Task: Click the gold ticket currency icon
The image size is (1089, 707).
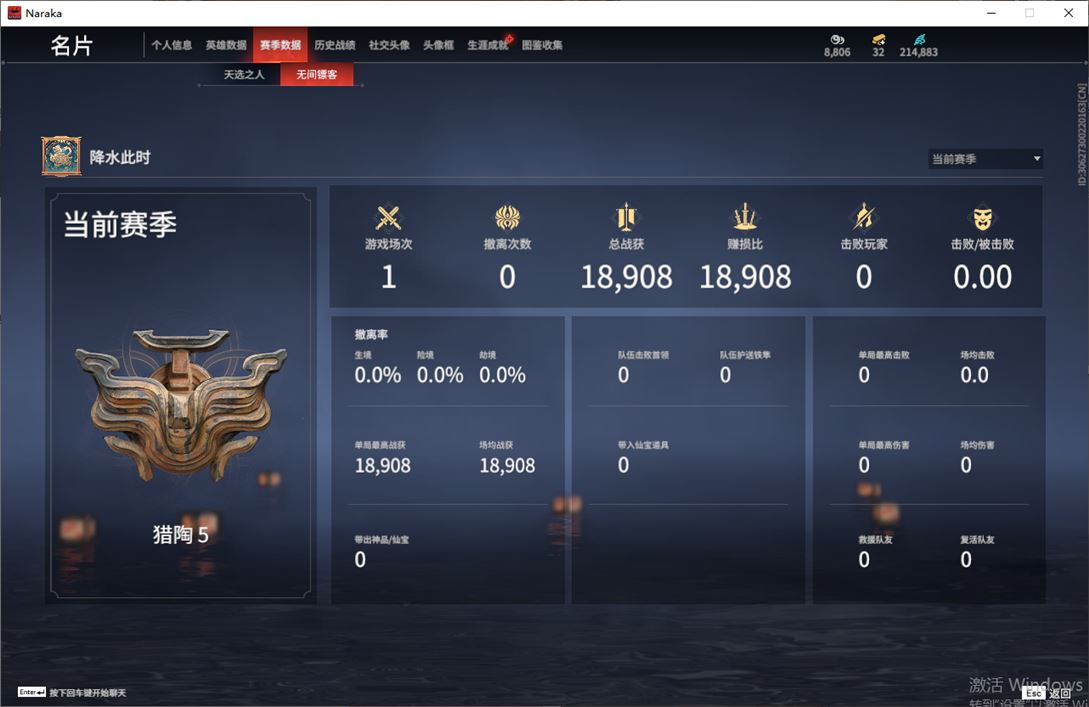Action: tap(879, 40)
